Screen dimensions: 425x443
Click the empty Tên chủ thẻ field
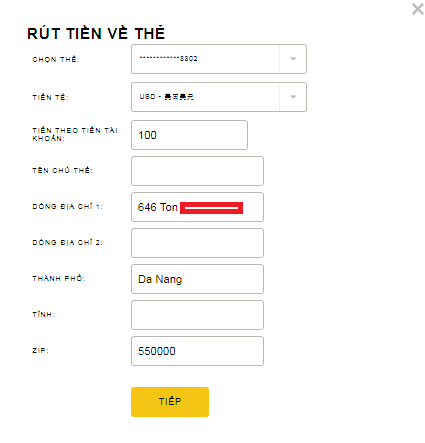point(197,171)
